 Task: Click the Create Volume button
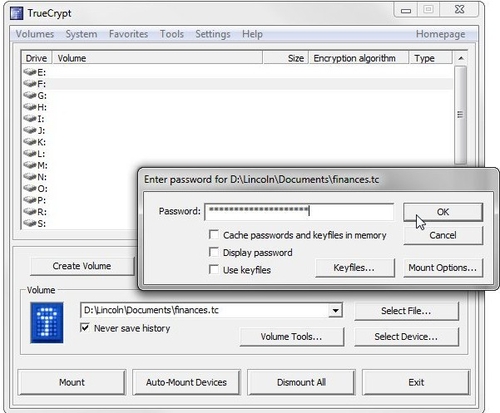(x=82, y=266)
